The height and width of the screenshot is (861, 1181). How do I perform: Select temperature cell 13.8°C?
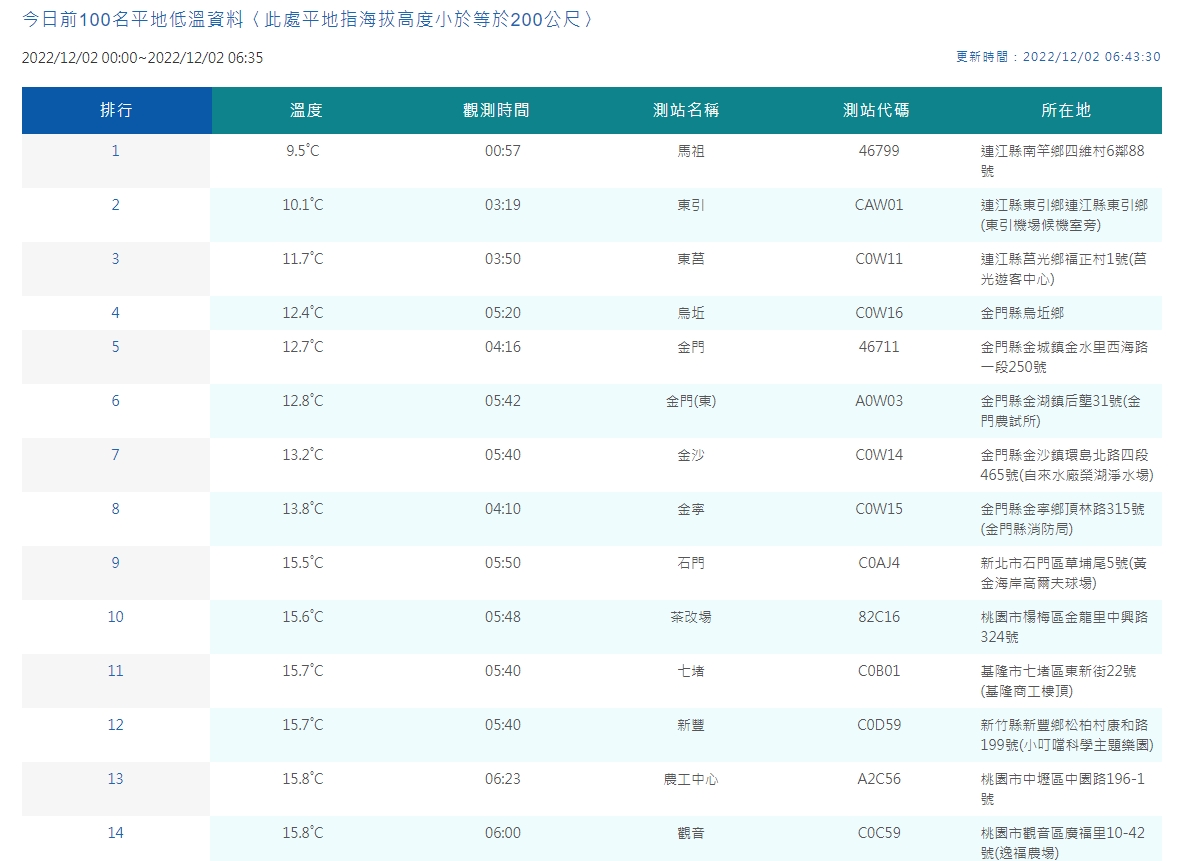point(303,508)
